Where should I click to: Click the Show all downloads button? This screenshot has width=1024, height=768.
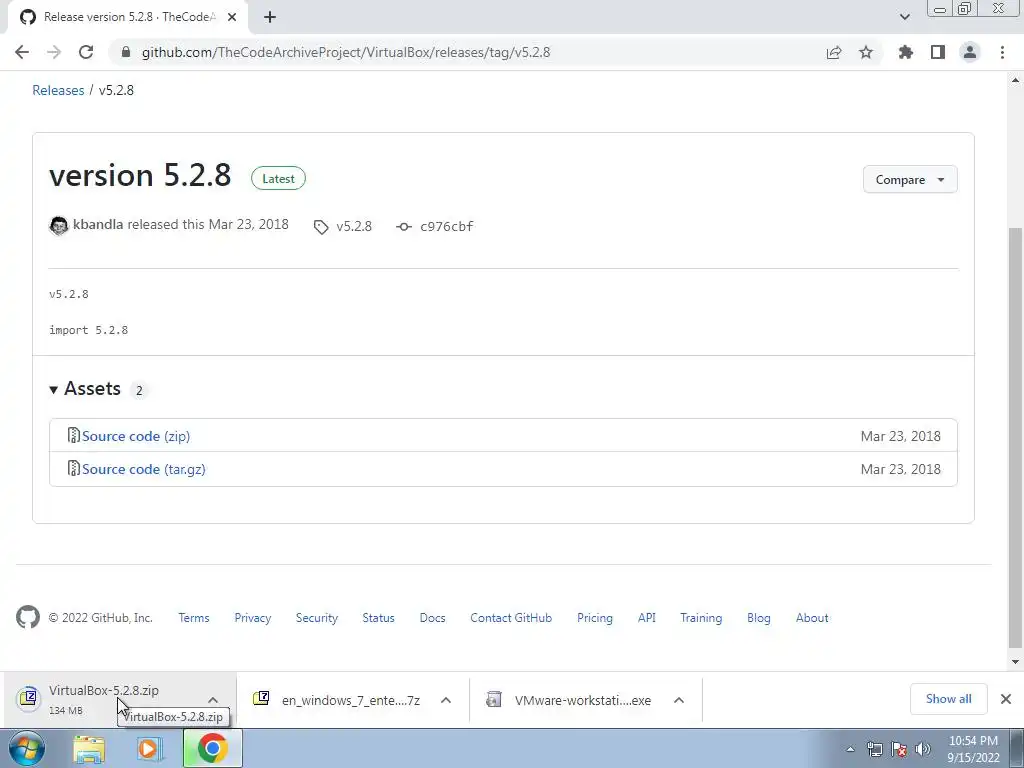click(948, 699)
